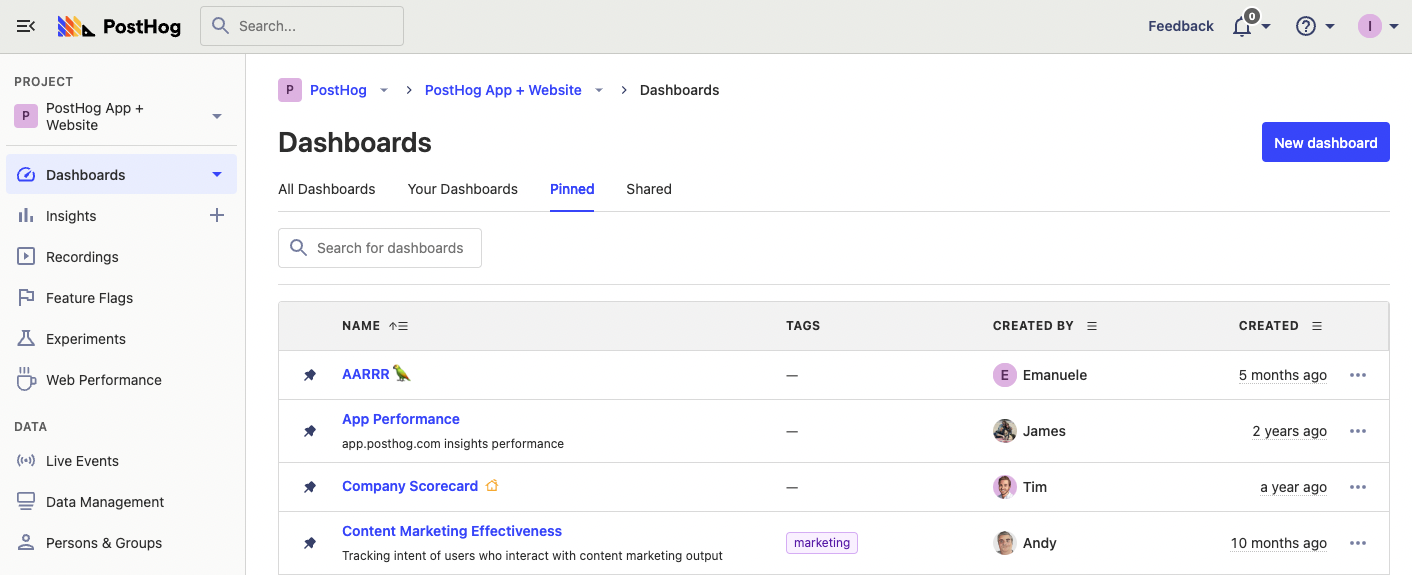Switch to the All Dashboards tab
The height and width of the screenshot is (575, 1412).
tap(327, 189)
